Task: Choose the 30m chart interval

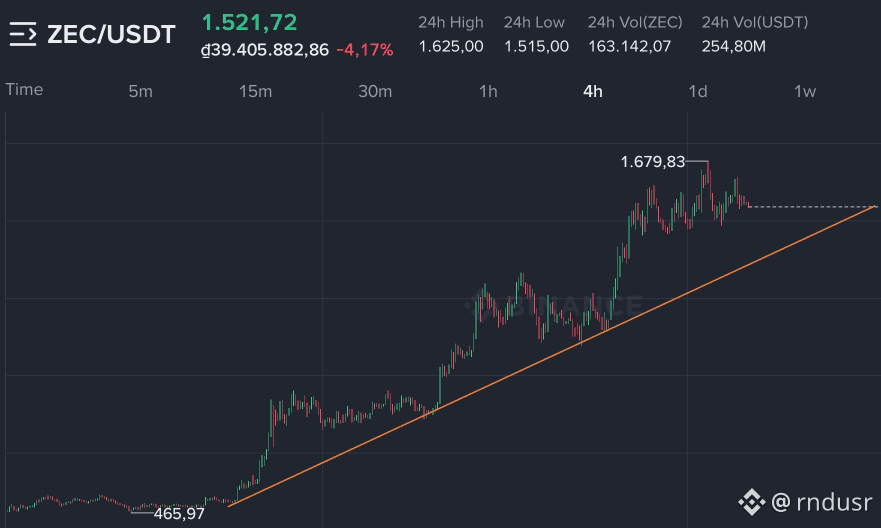Action: [x=375, y=91]
